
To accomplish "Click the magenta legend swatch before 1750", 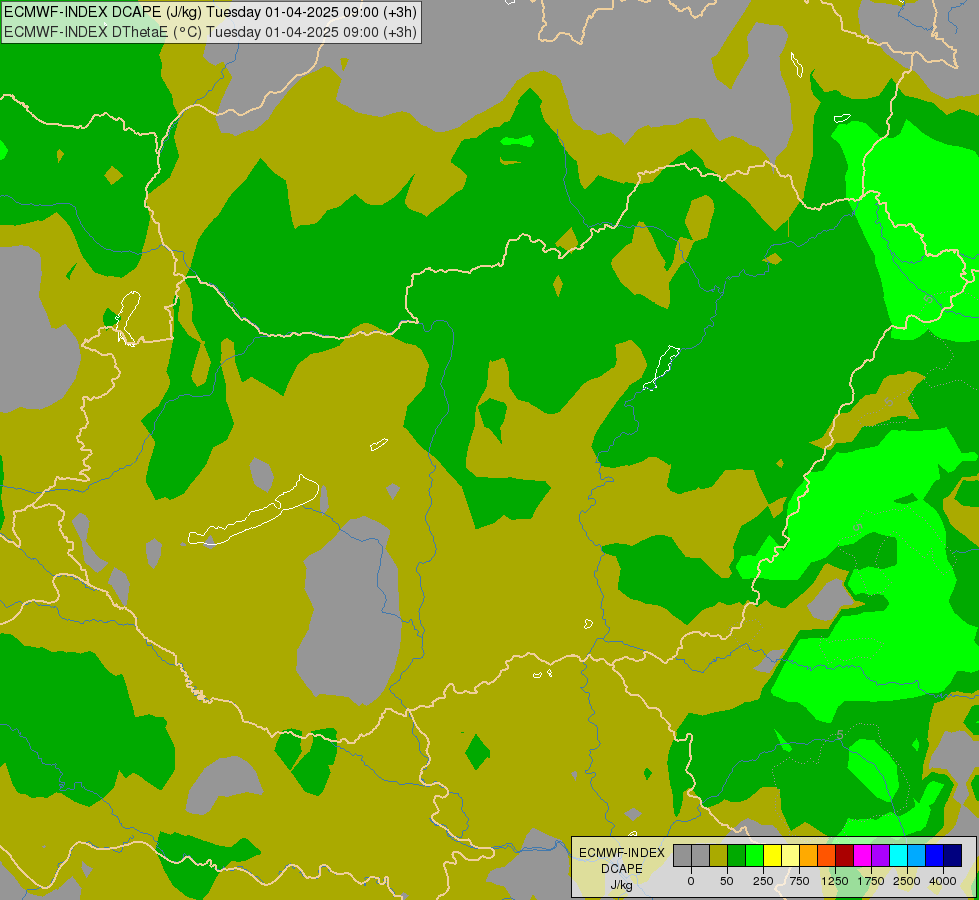I will (863, 856).
